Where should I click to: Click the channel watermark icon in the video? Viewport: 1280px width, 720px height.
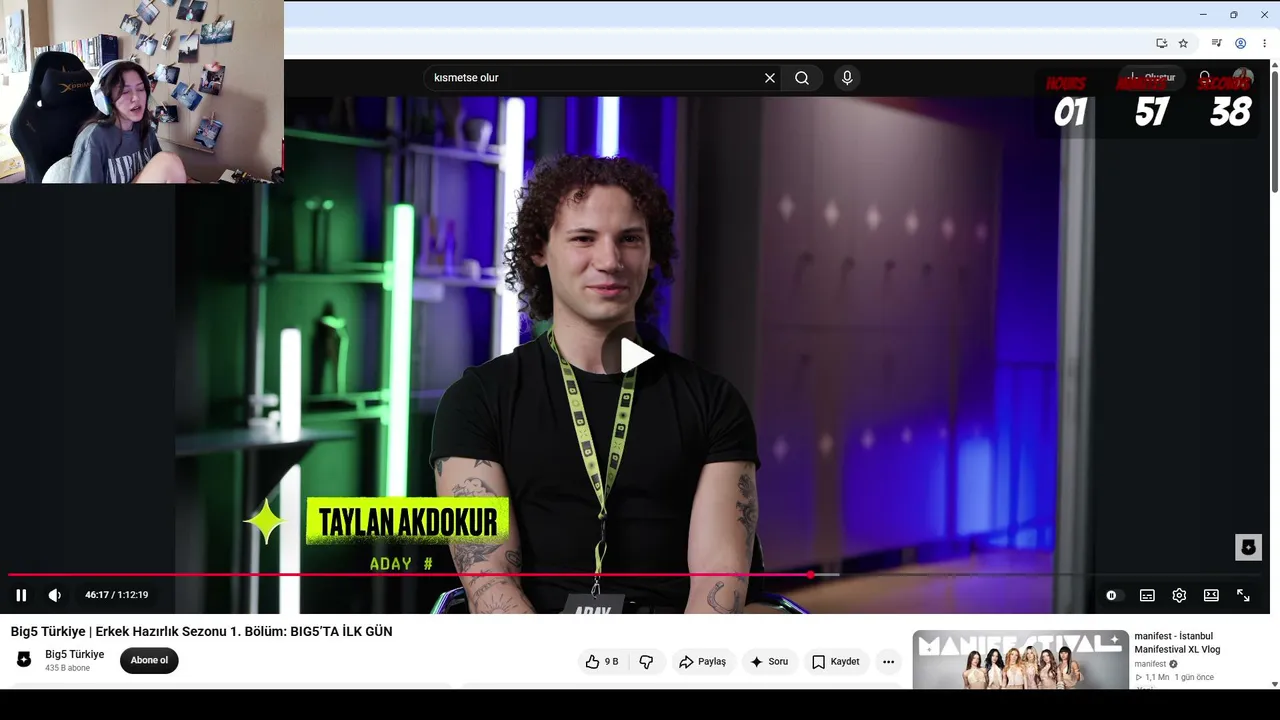[x=1248, y=547]
